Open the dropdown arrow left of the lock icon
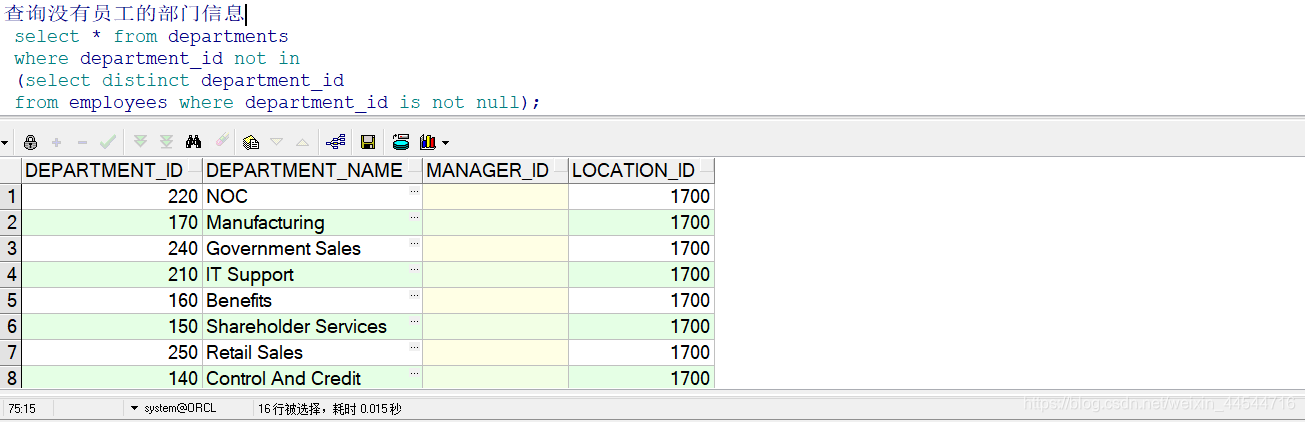Screen dimensions: 1305x422 (x=5, y=143)
